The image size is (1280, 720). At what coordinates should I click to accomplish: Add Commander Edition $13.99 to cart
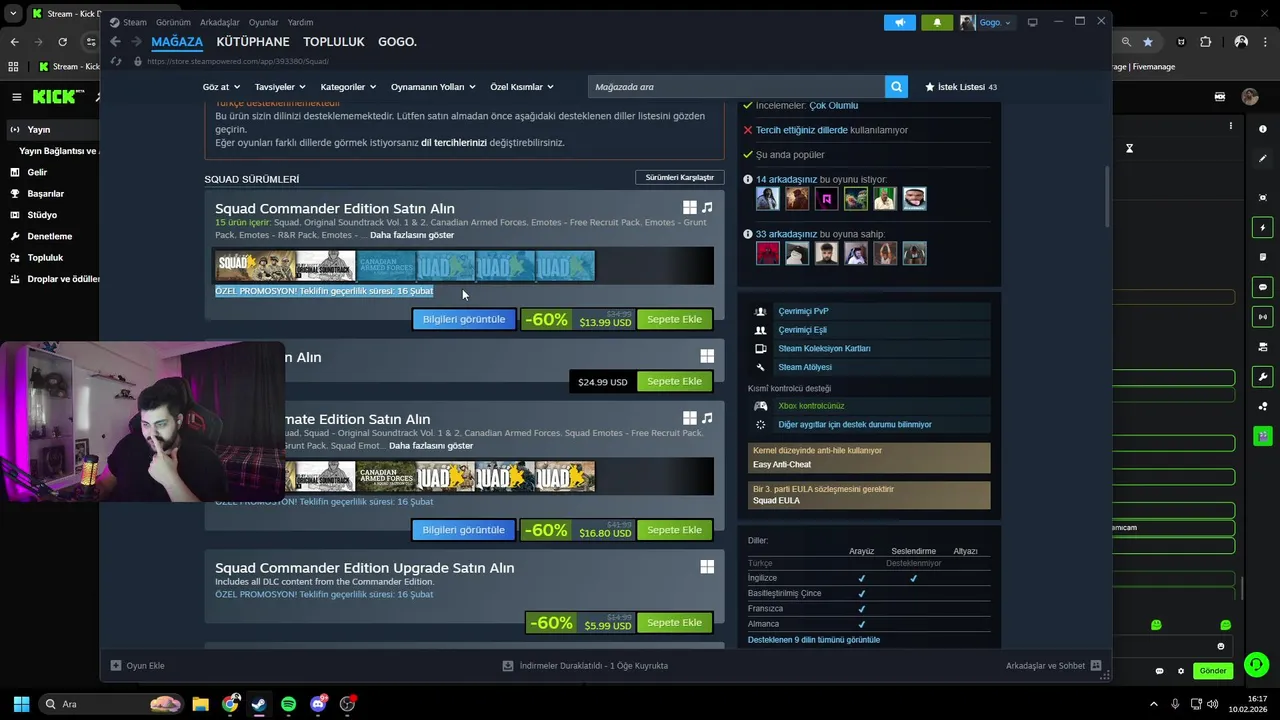click(674, 319)
